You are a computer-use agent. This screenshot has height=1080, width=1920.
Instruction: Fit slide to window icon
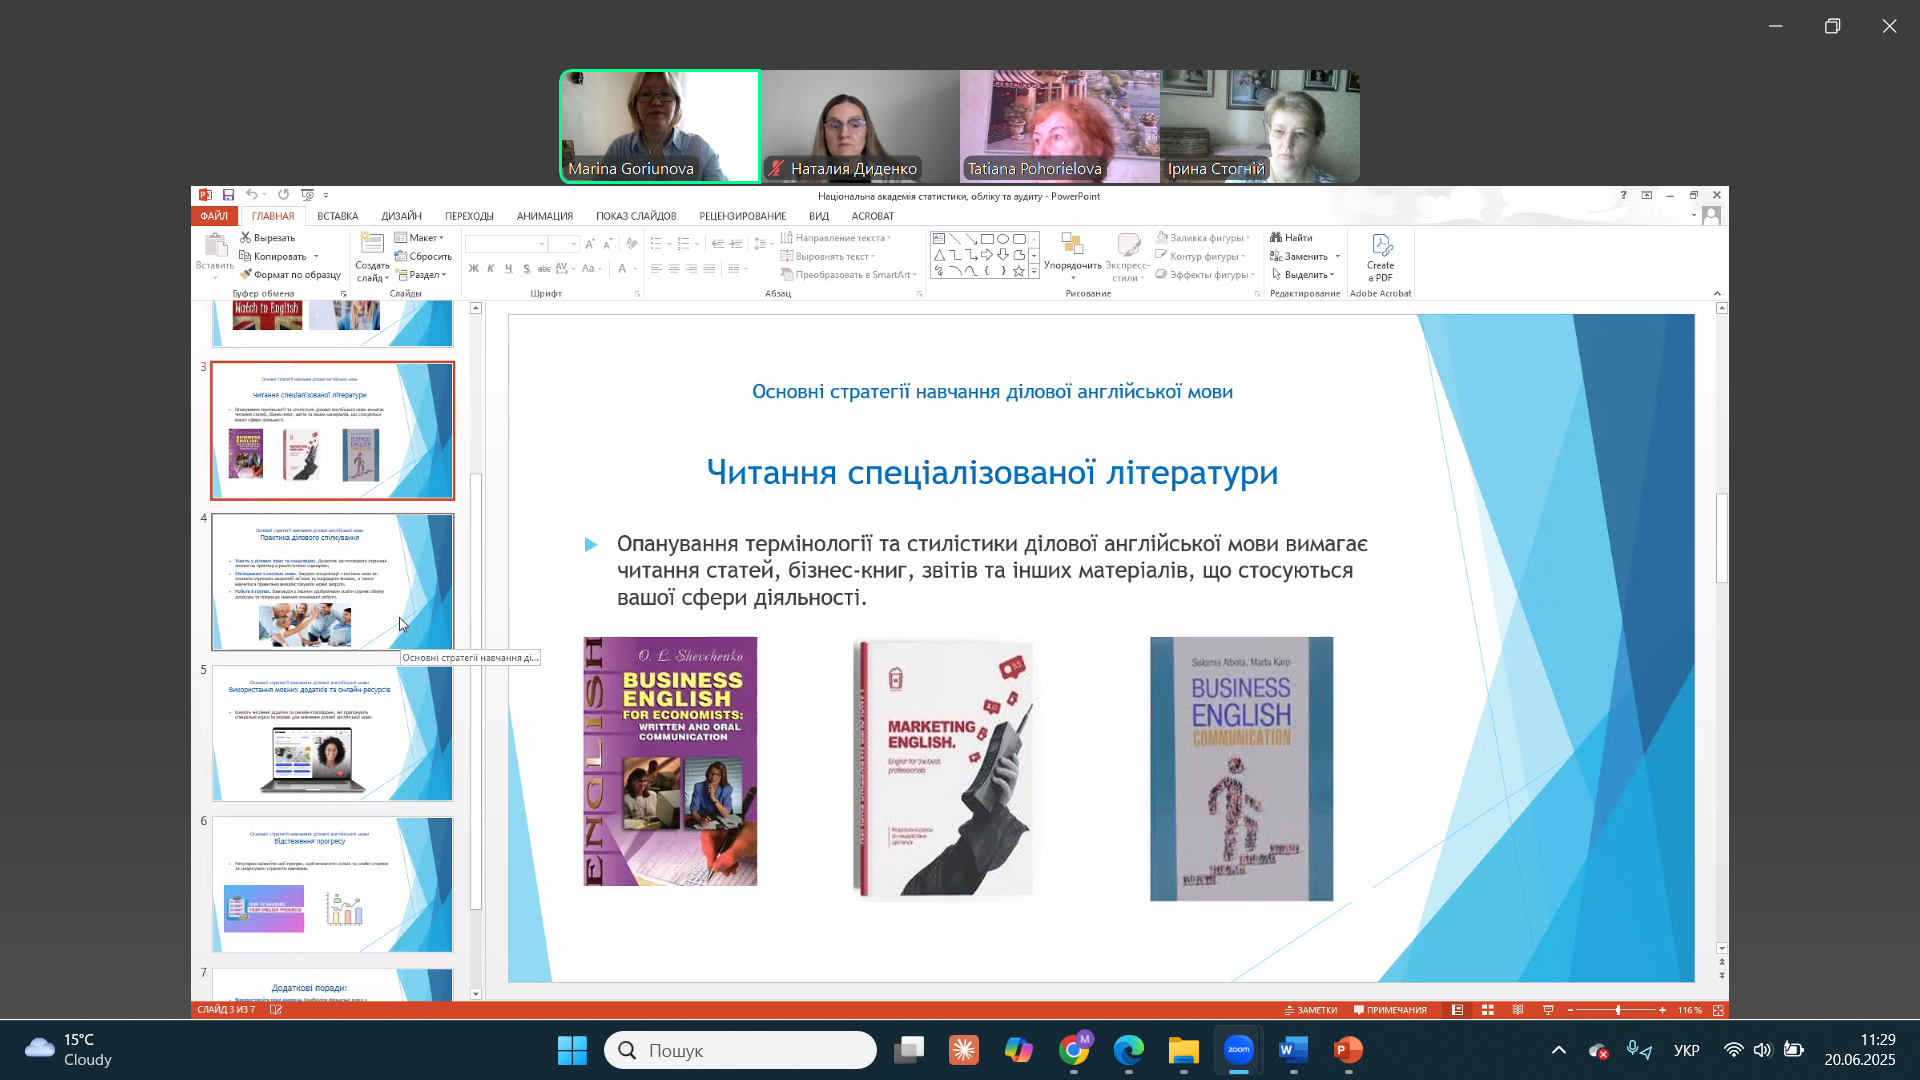click(1718, 1010)
